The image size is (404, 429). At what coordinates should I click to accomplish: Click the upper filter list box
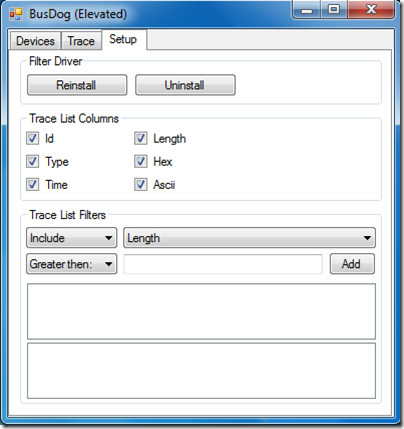tap(201, 311)
